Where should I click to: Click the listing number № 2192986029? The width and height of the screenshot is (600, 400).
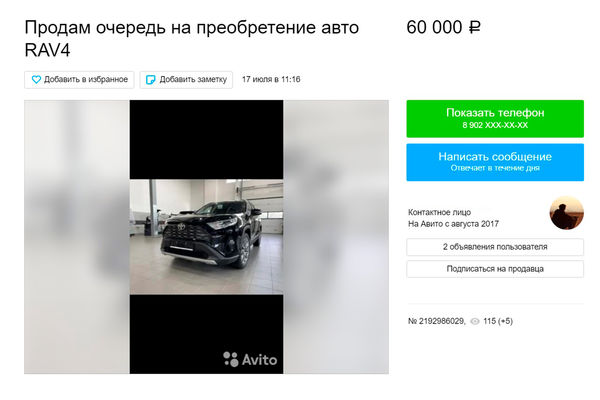pyautogui.click(x=437, y=321)
